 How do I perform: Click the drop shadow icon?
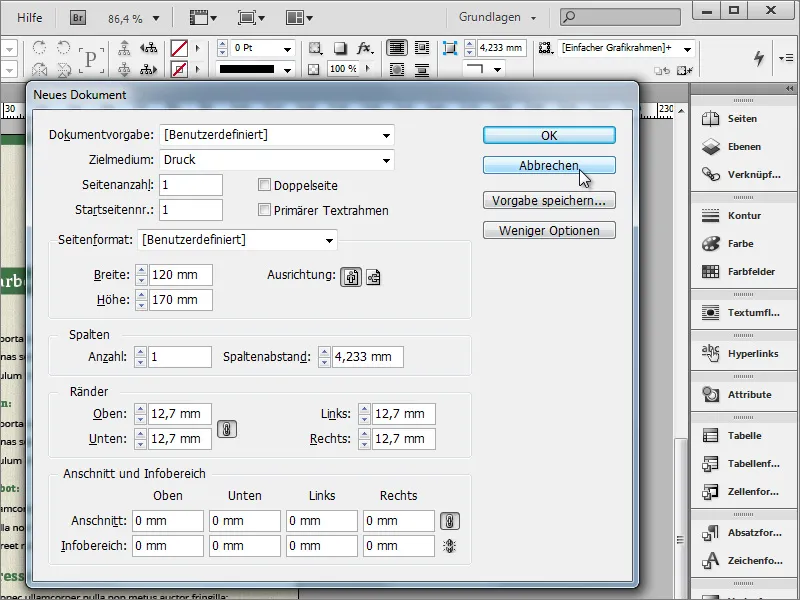pyautogui.click(x=340, y=48)
